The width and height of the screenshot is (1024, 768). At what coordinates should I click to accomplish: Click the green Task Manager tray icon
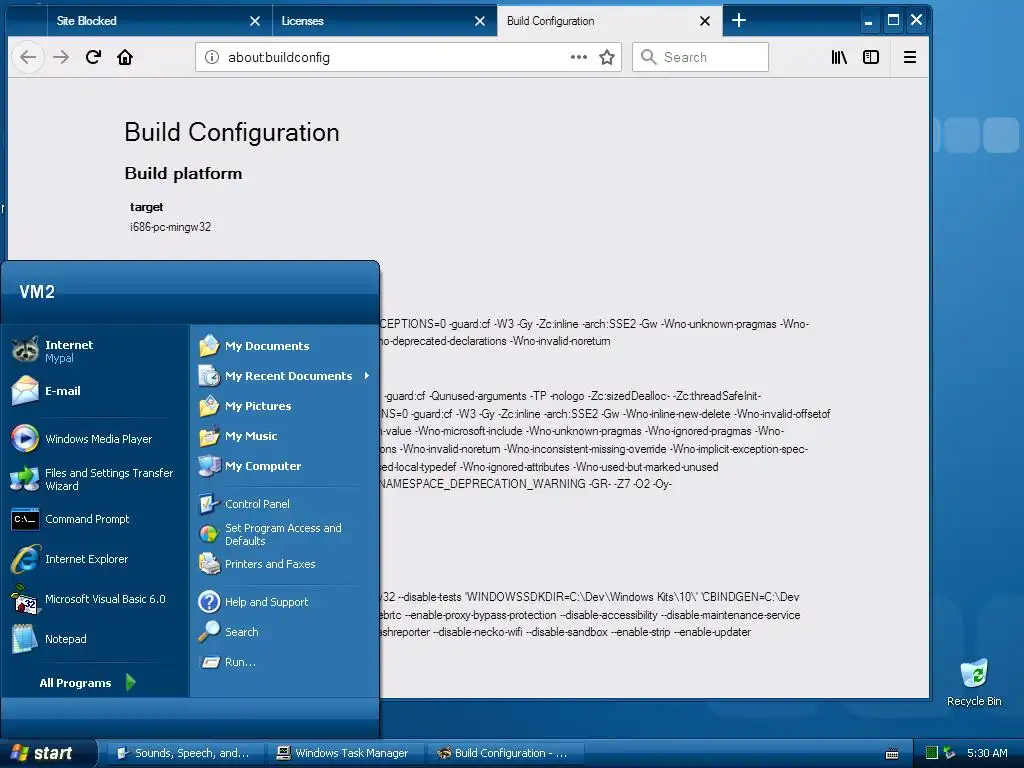(x=932, y=753)
